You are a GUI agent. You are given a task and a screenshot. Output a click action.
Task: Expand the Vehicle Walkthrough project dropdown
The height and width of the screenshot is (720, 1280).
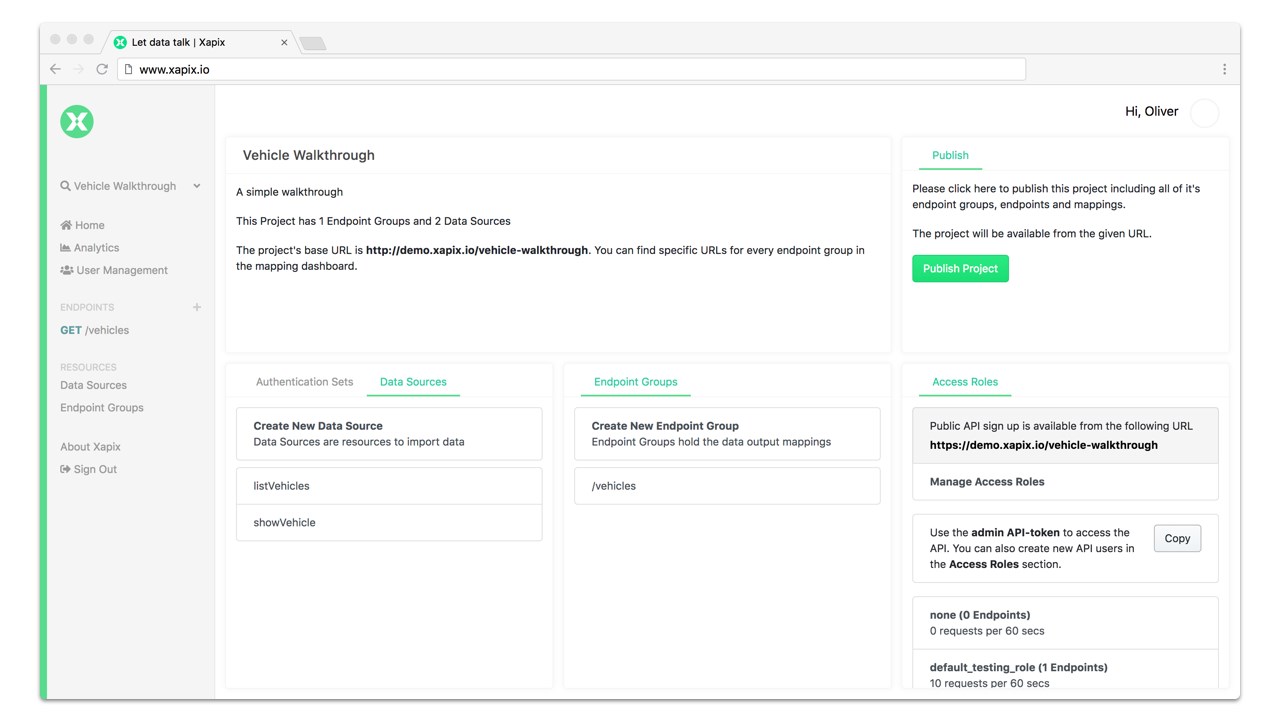tap(196, 186)
